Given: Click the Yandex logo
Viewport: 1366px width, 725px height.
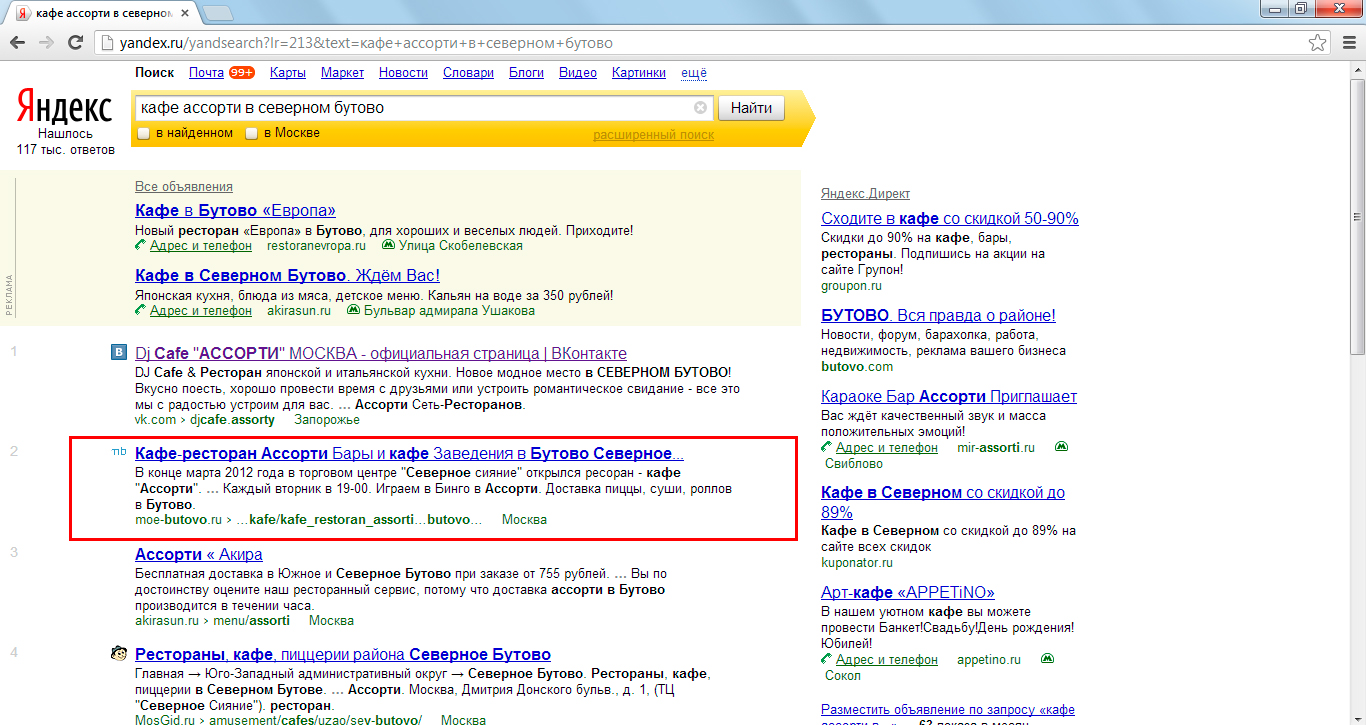Looking at the screenshot, I should [x=65, y=107].
